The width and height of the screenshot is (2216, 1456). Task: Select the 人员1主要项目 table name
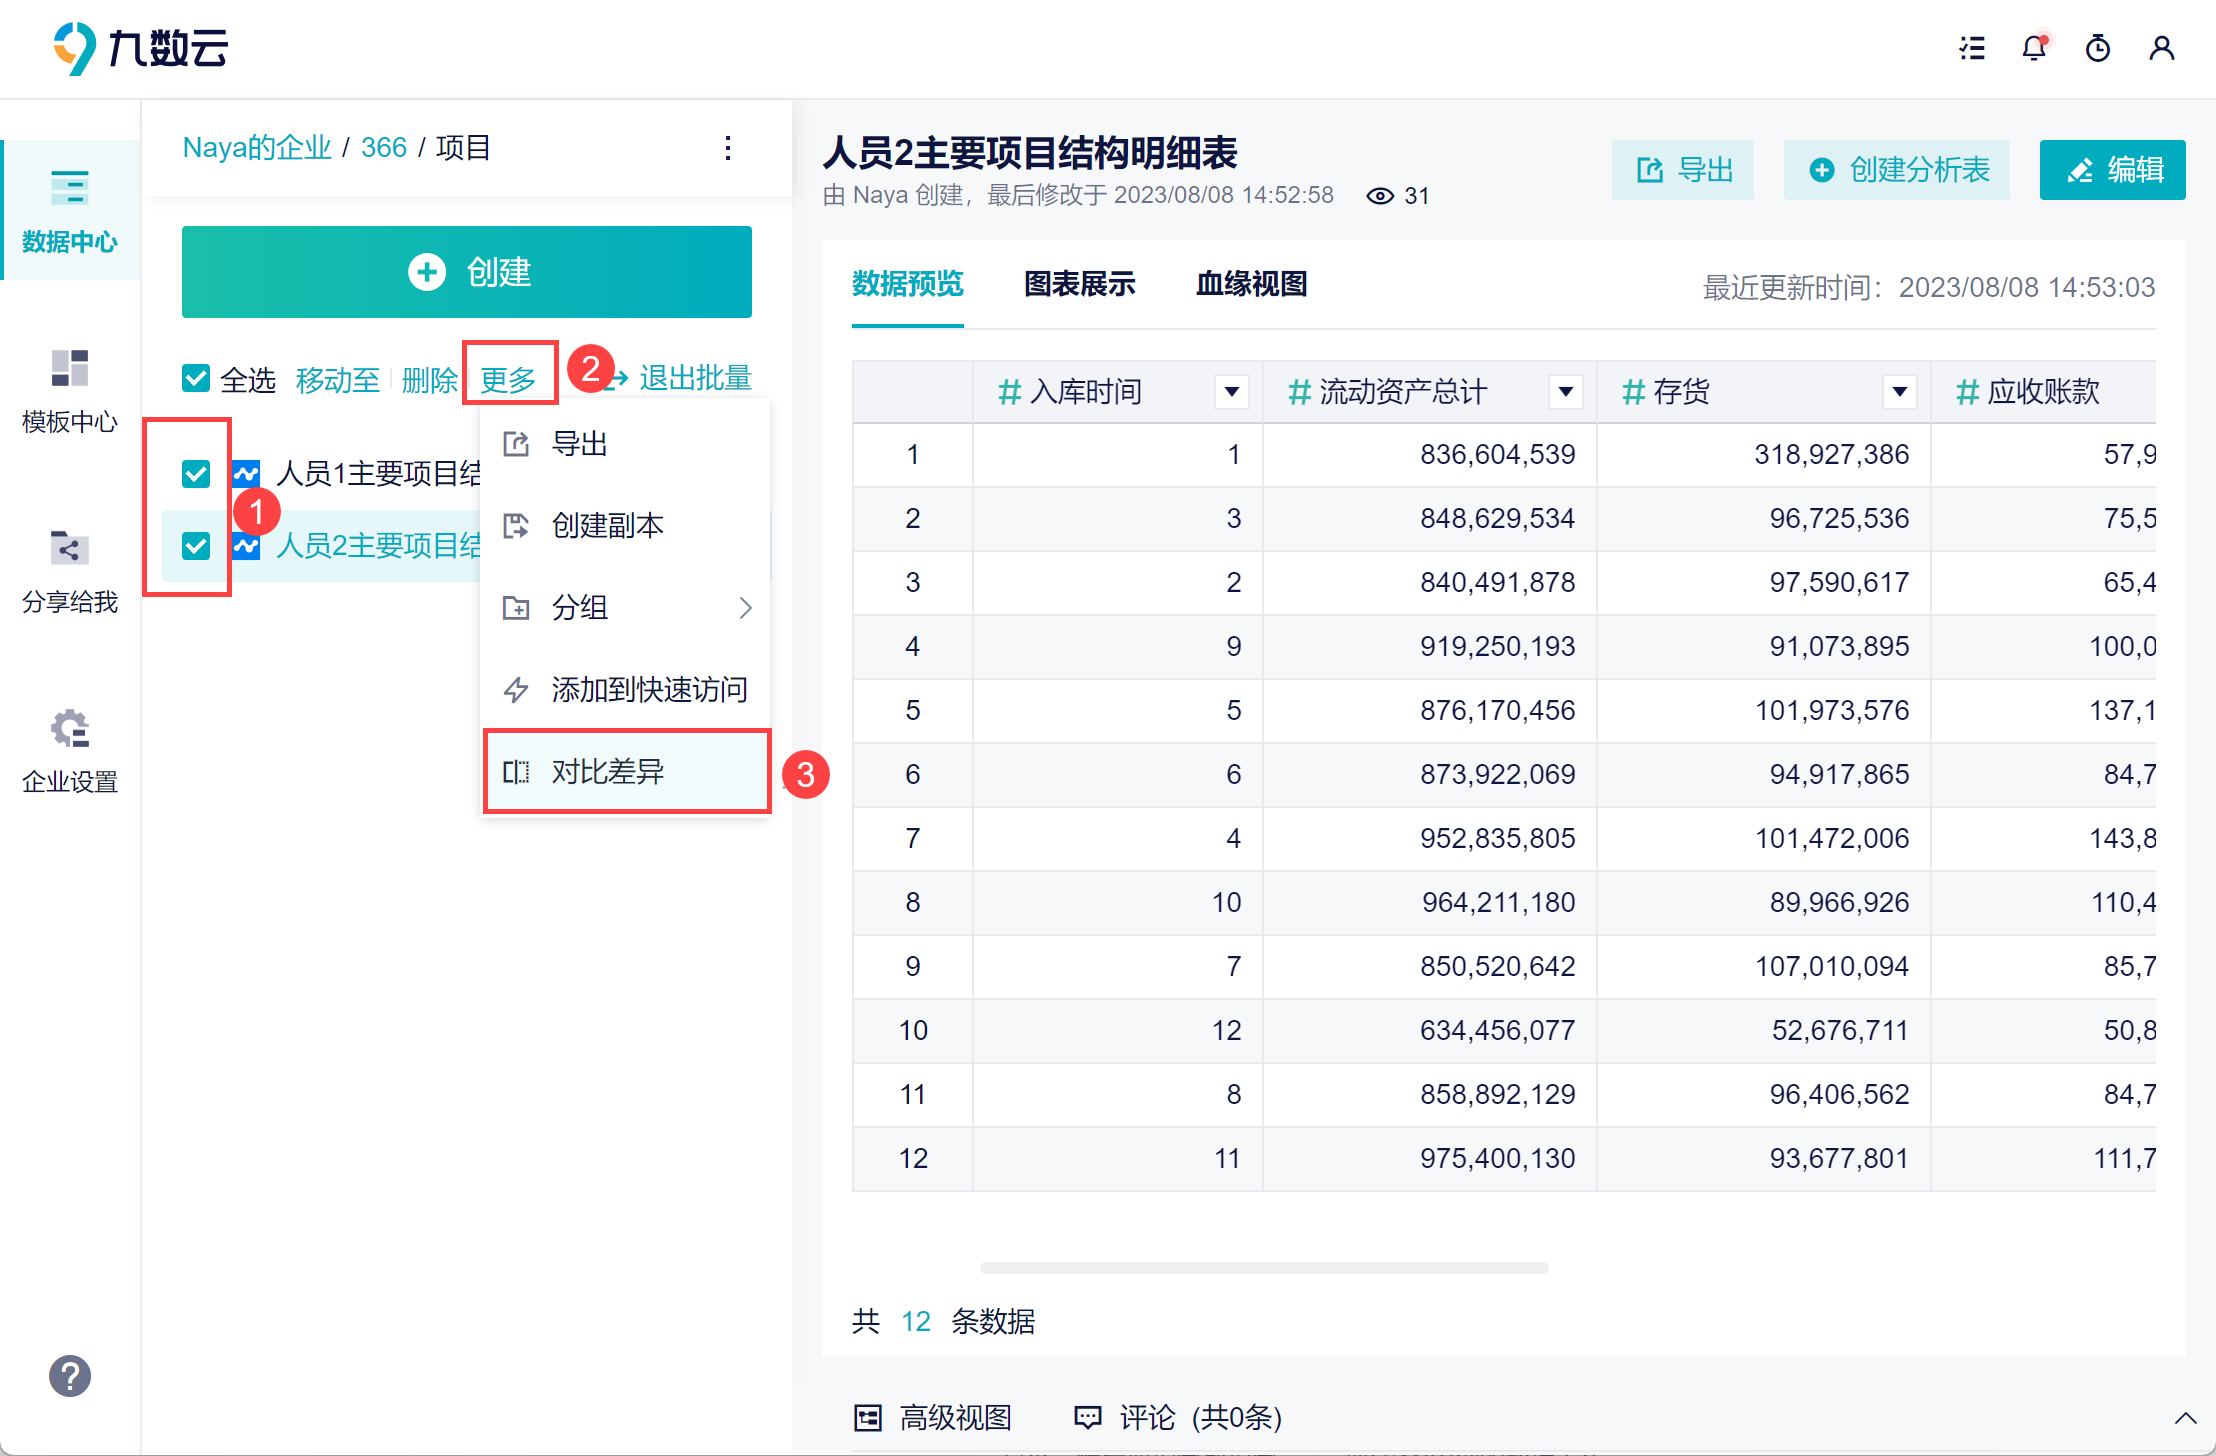tap(380, 473)
